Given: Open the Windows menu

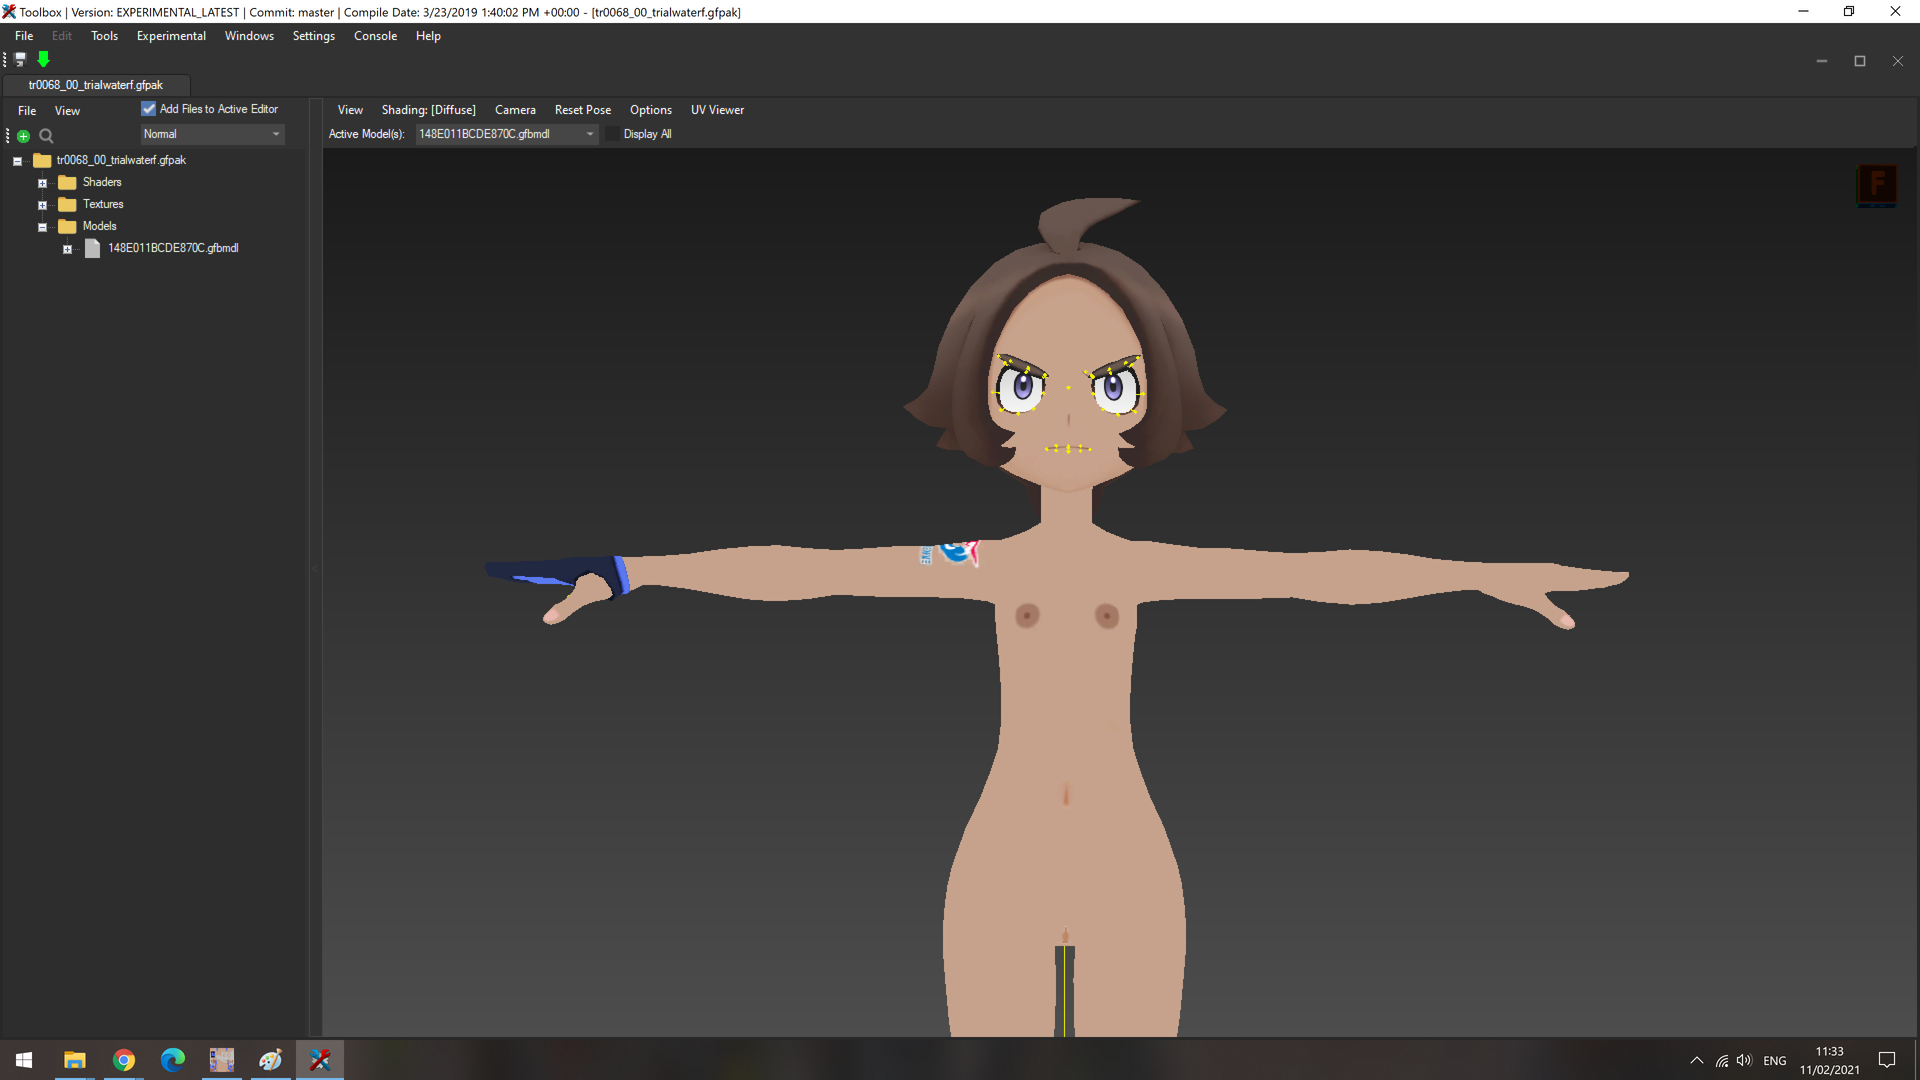Looking at the screenshot, I should coord(249,36).
